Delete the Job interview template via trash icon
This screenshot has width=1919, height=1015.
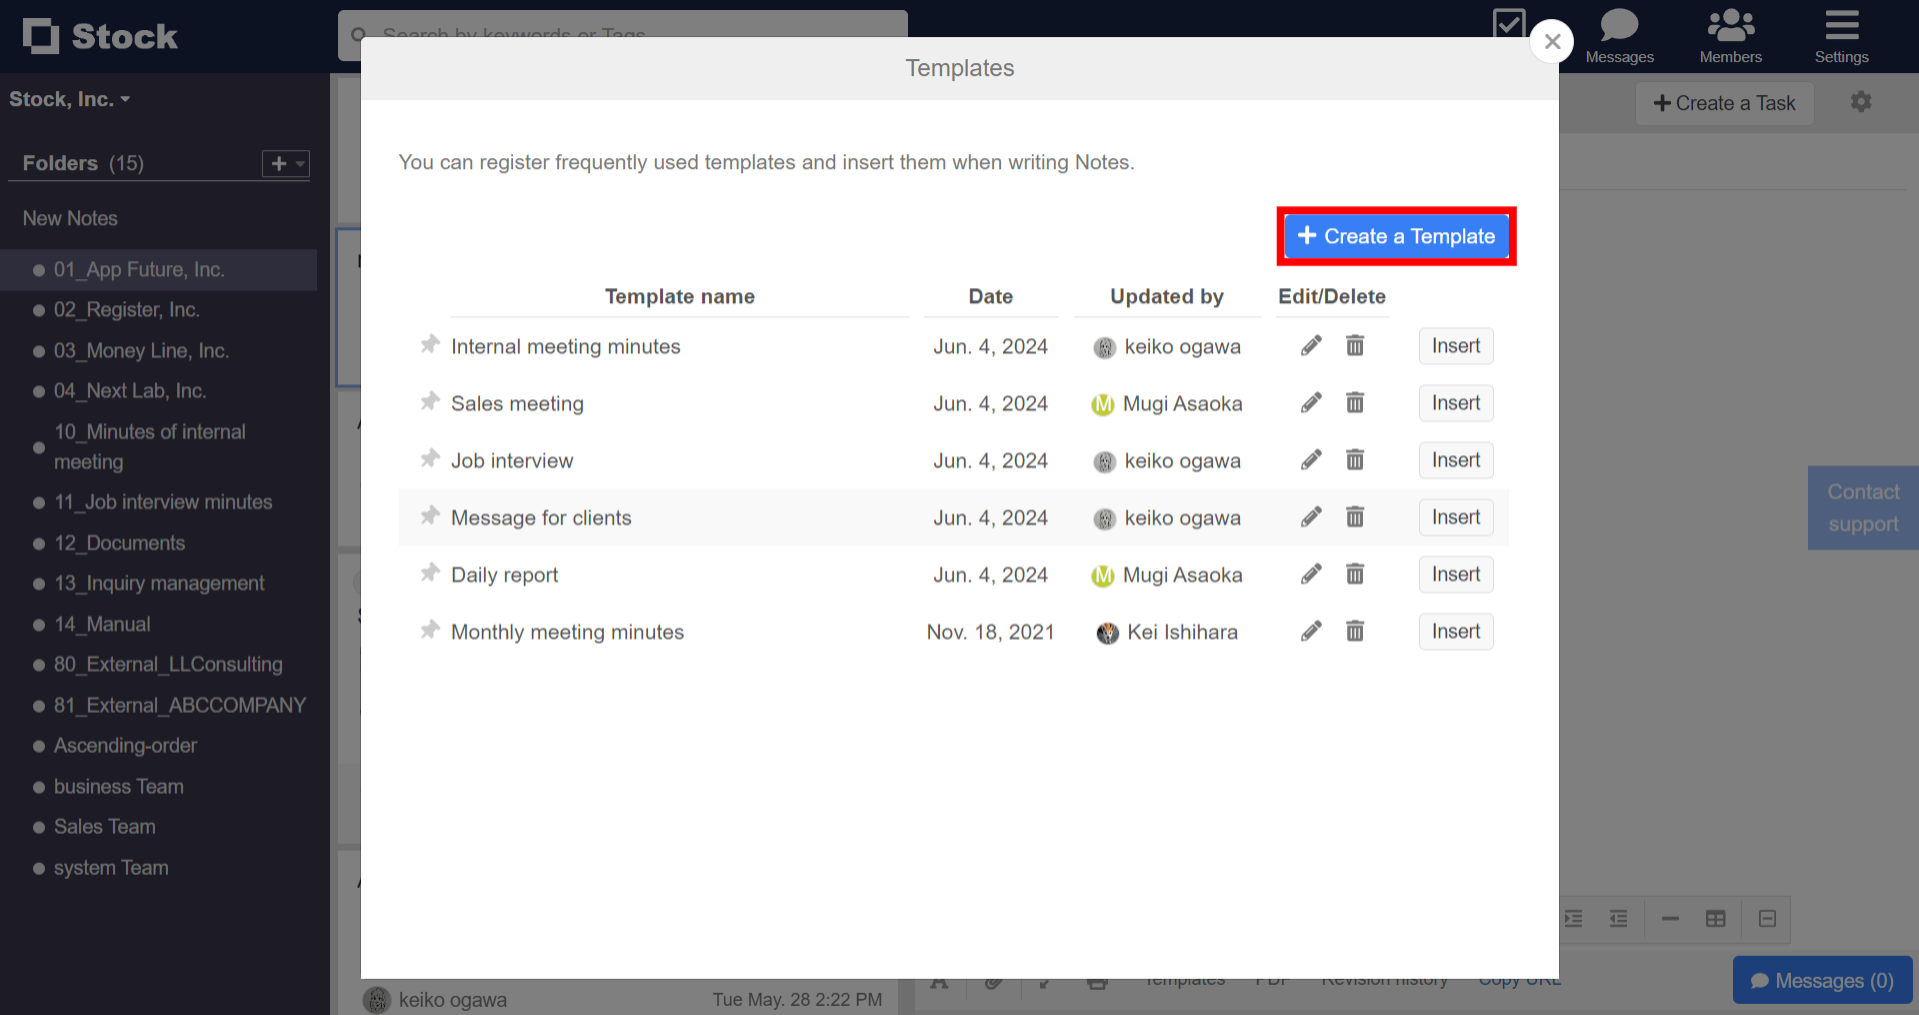[x=1355, y=460]
